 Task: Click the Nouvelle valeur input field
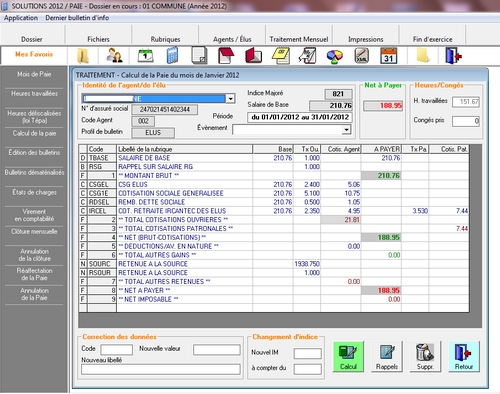pos(217,350)
